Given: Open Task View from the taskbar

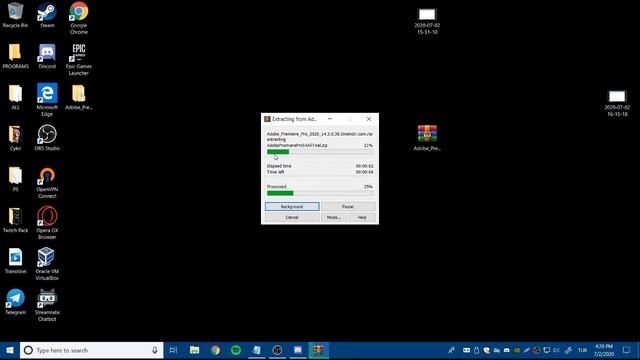Looking at the screenshot, I should pos(173,350).
